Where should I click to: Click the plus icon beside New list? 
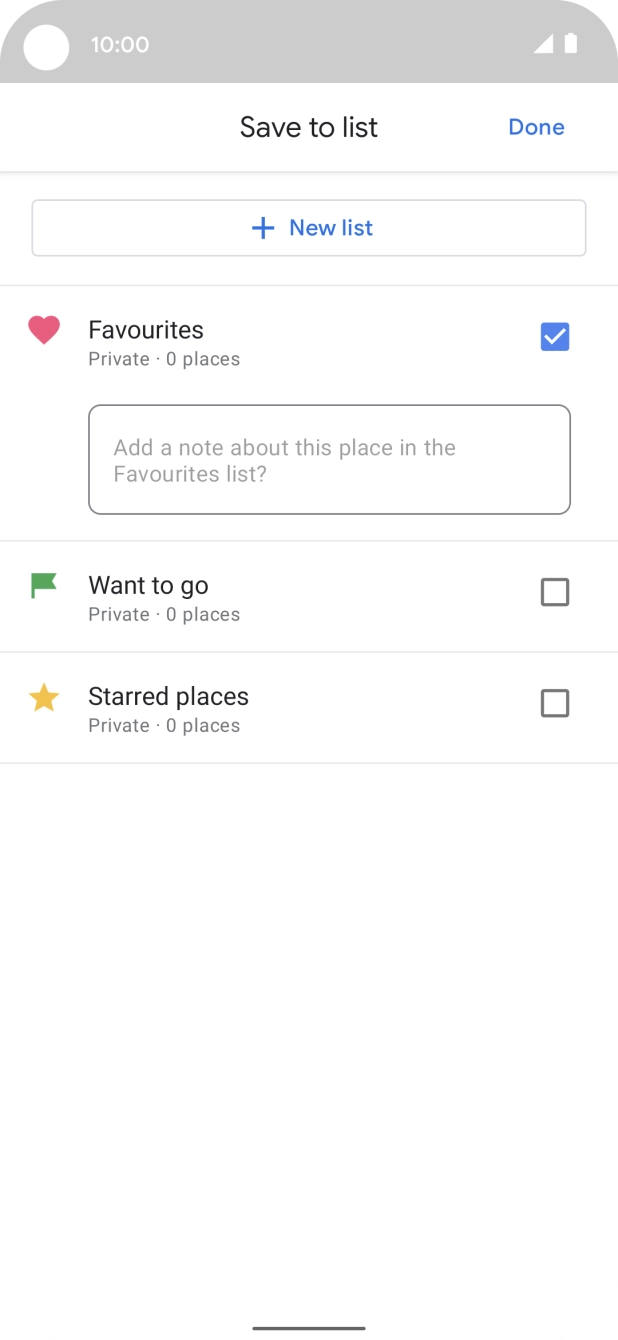click(263, 229)
